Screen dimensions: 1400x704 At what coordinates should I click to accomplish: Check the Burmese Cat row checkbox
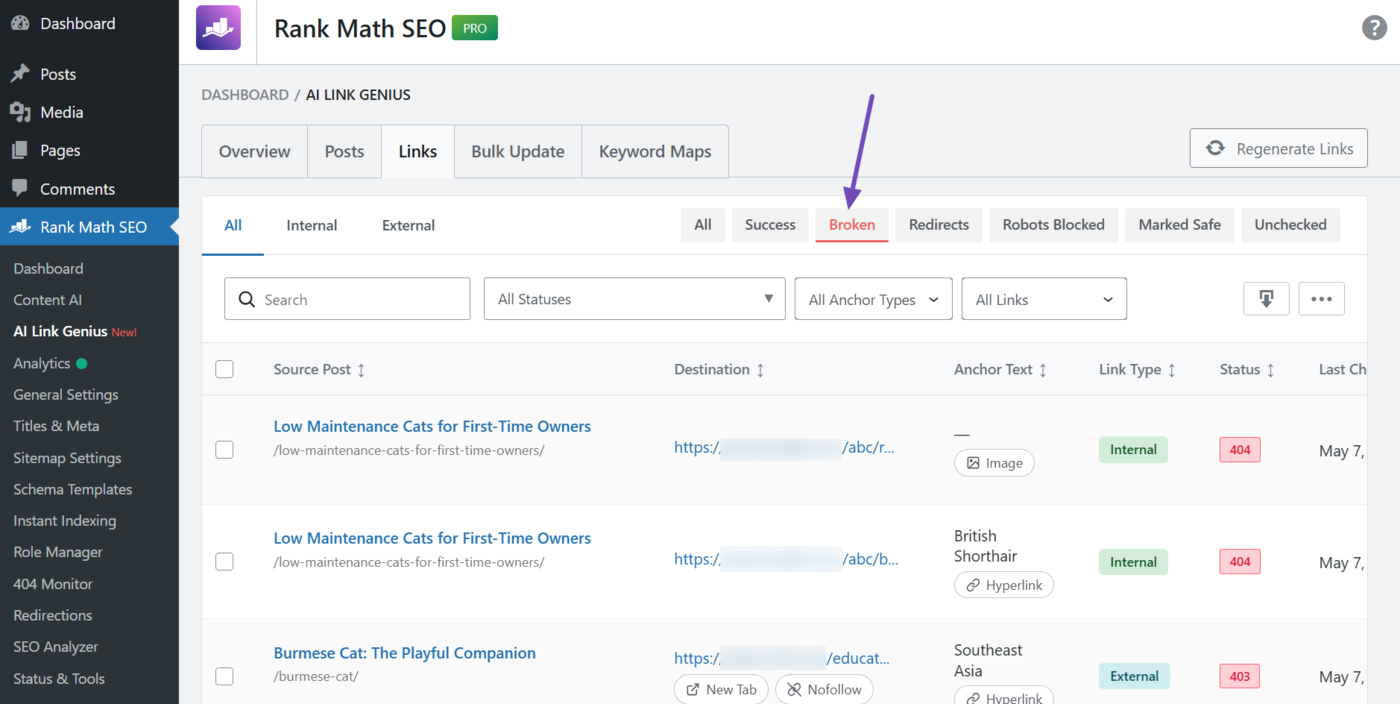point(224,676)
